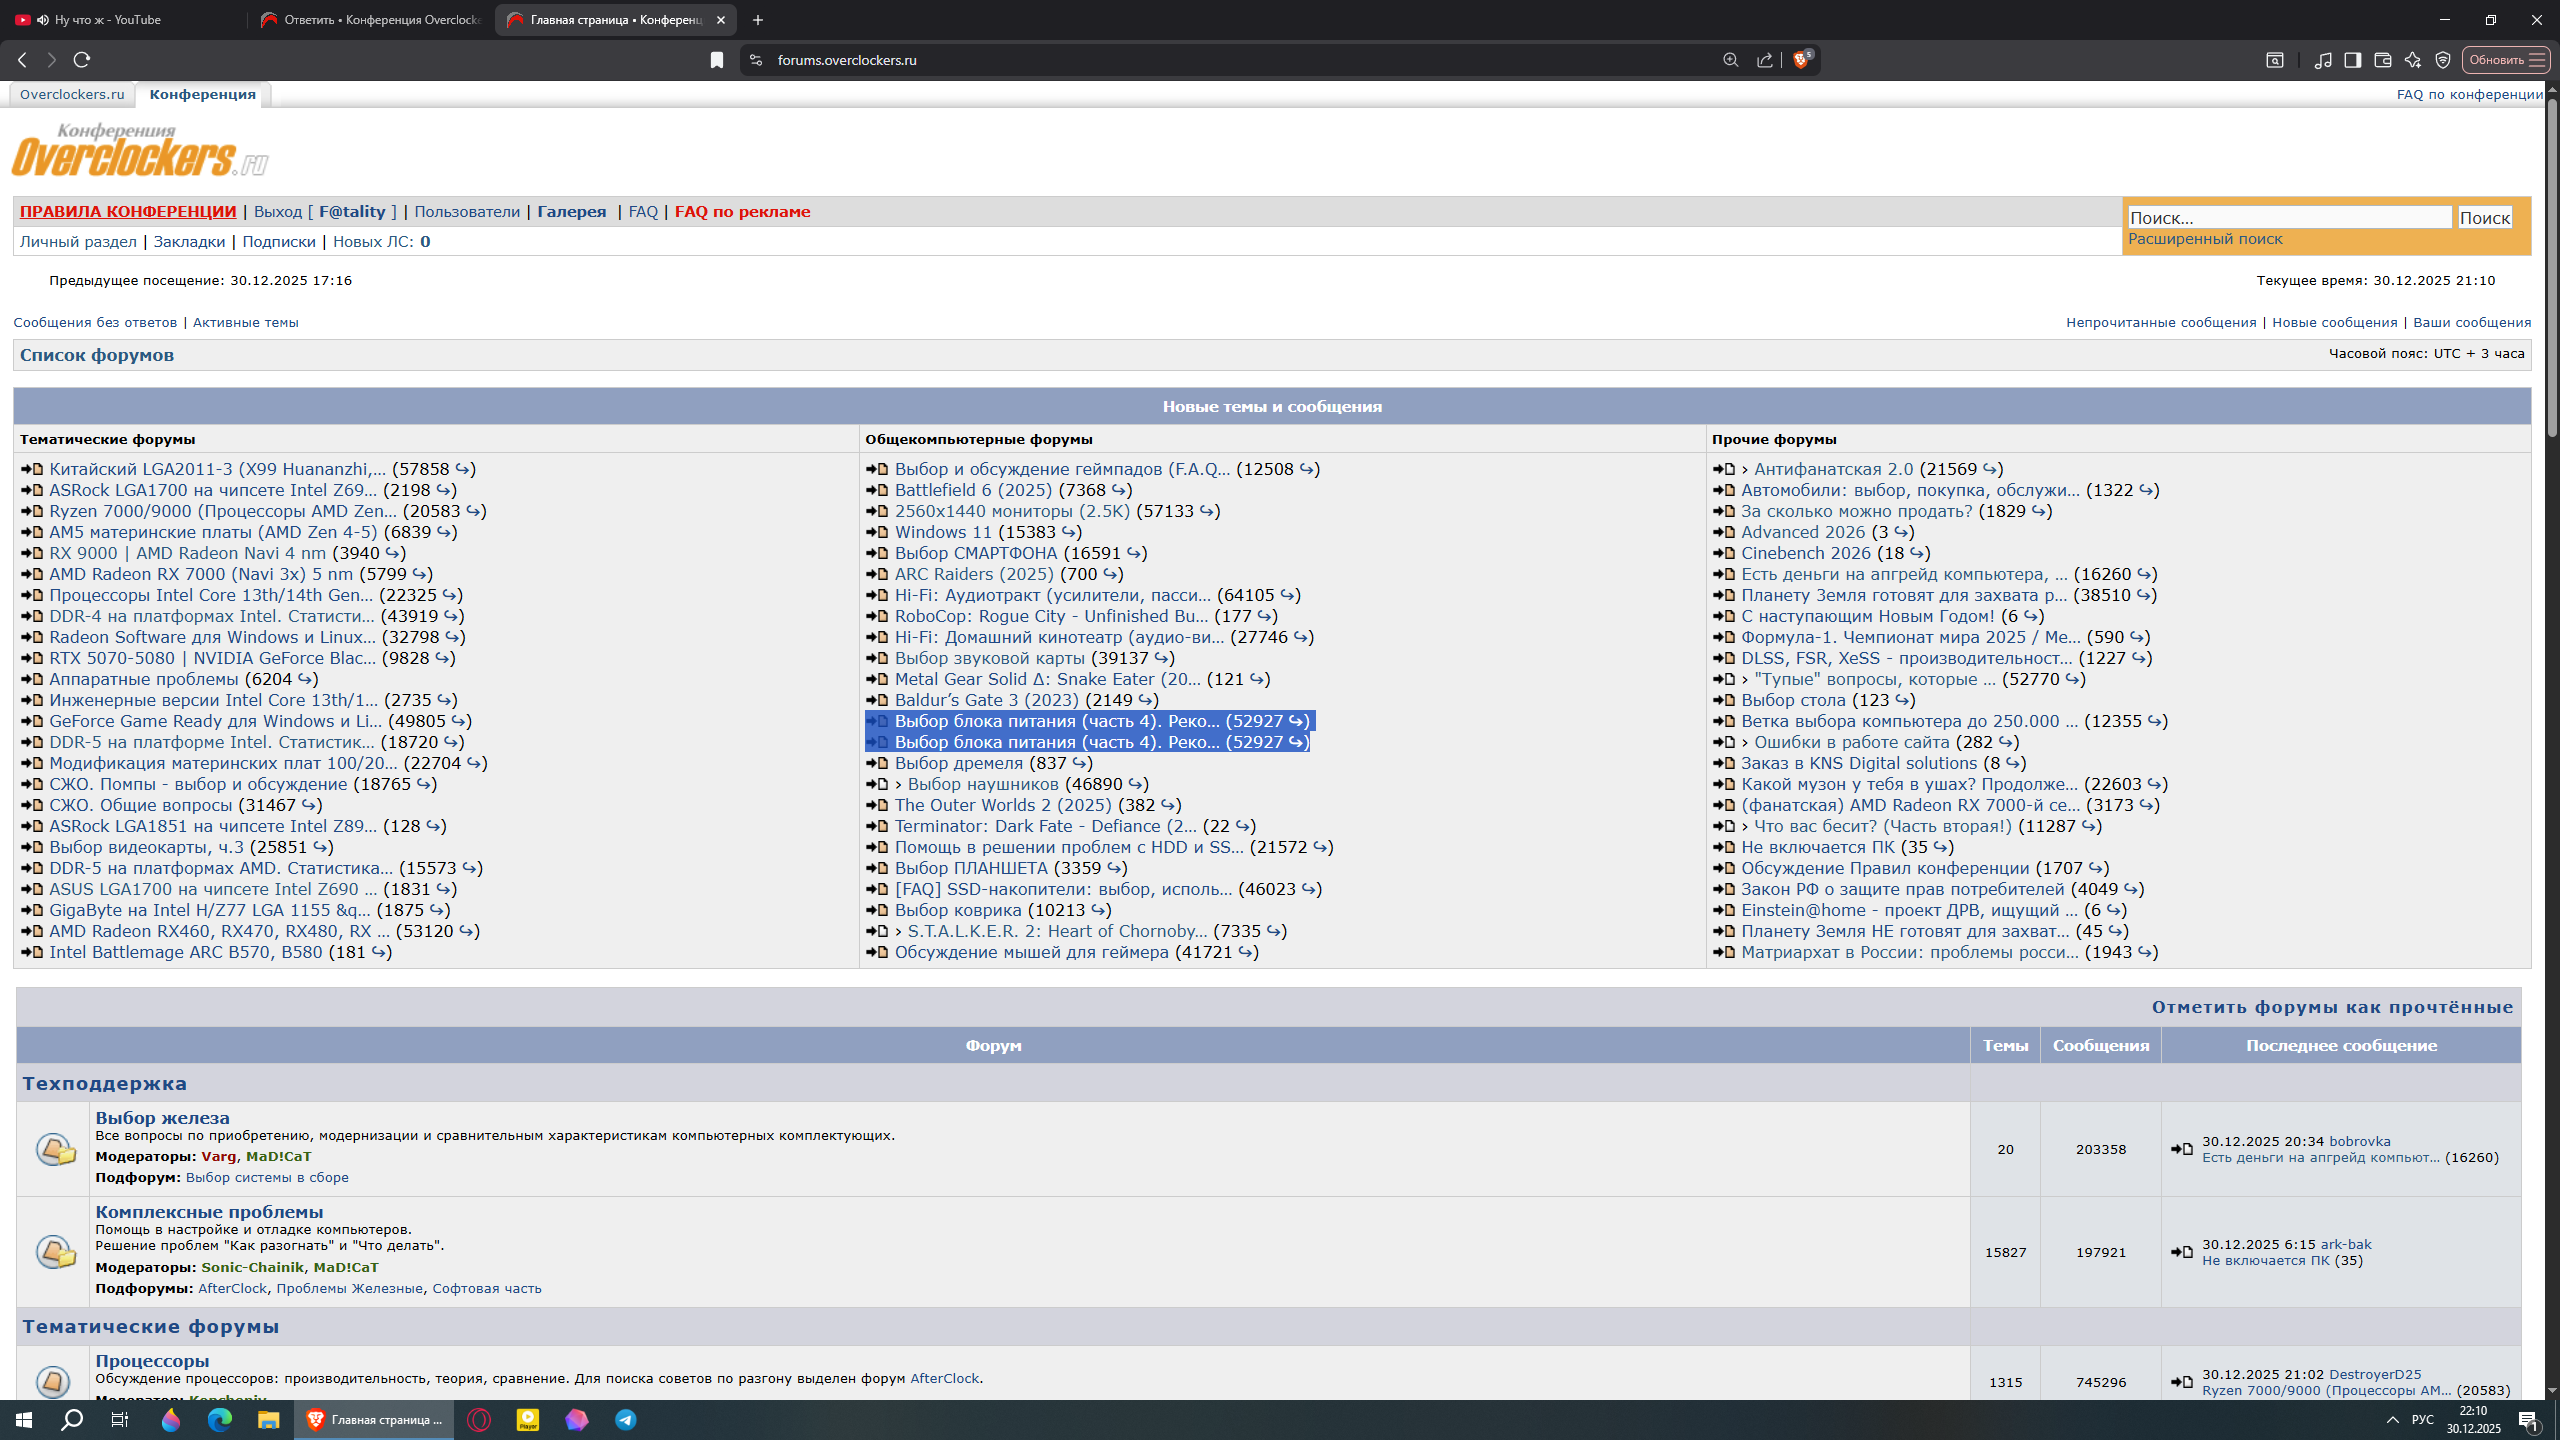Image resolution: width=2560 pixels, height=1440 pixels.
Task: Click the Поиск search button
Action: (2485, 218)
